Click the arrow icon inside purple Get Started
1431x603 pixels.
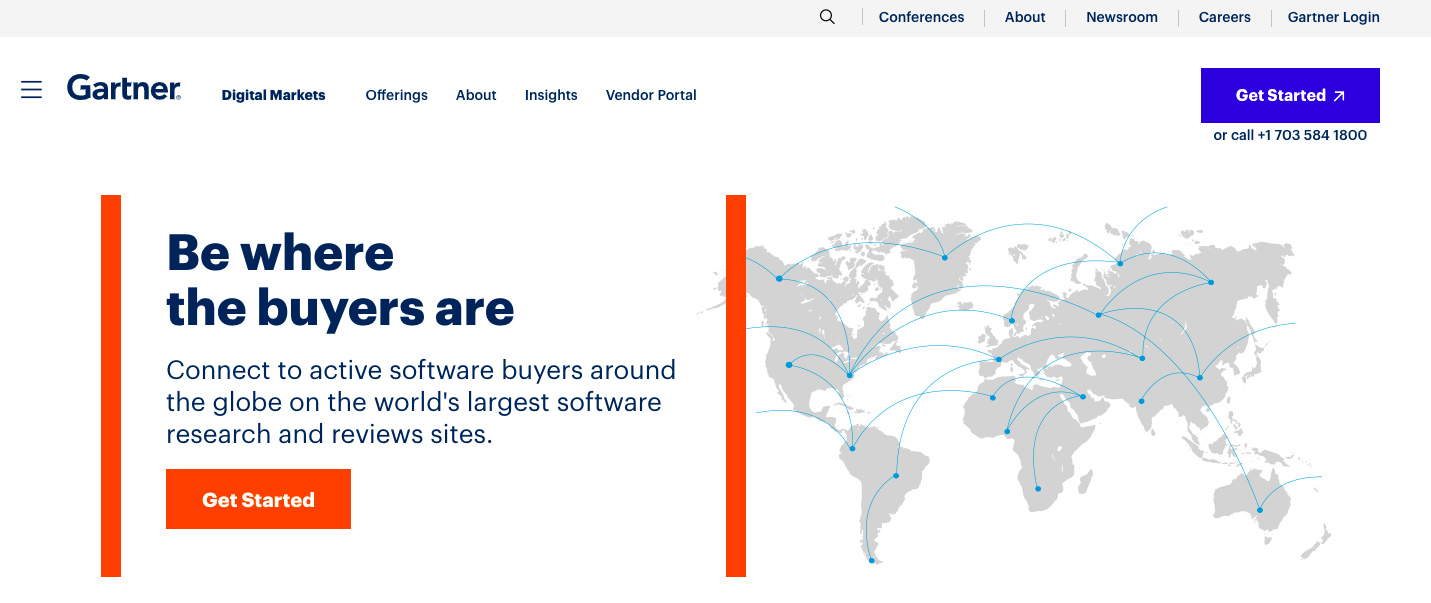click(x=1339, y=95)
